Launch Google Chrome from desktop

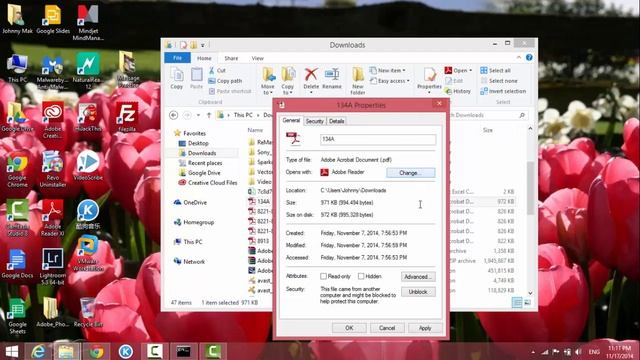point(17,169)
